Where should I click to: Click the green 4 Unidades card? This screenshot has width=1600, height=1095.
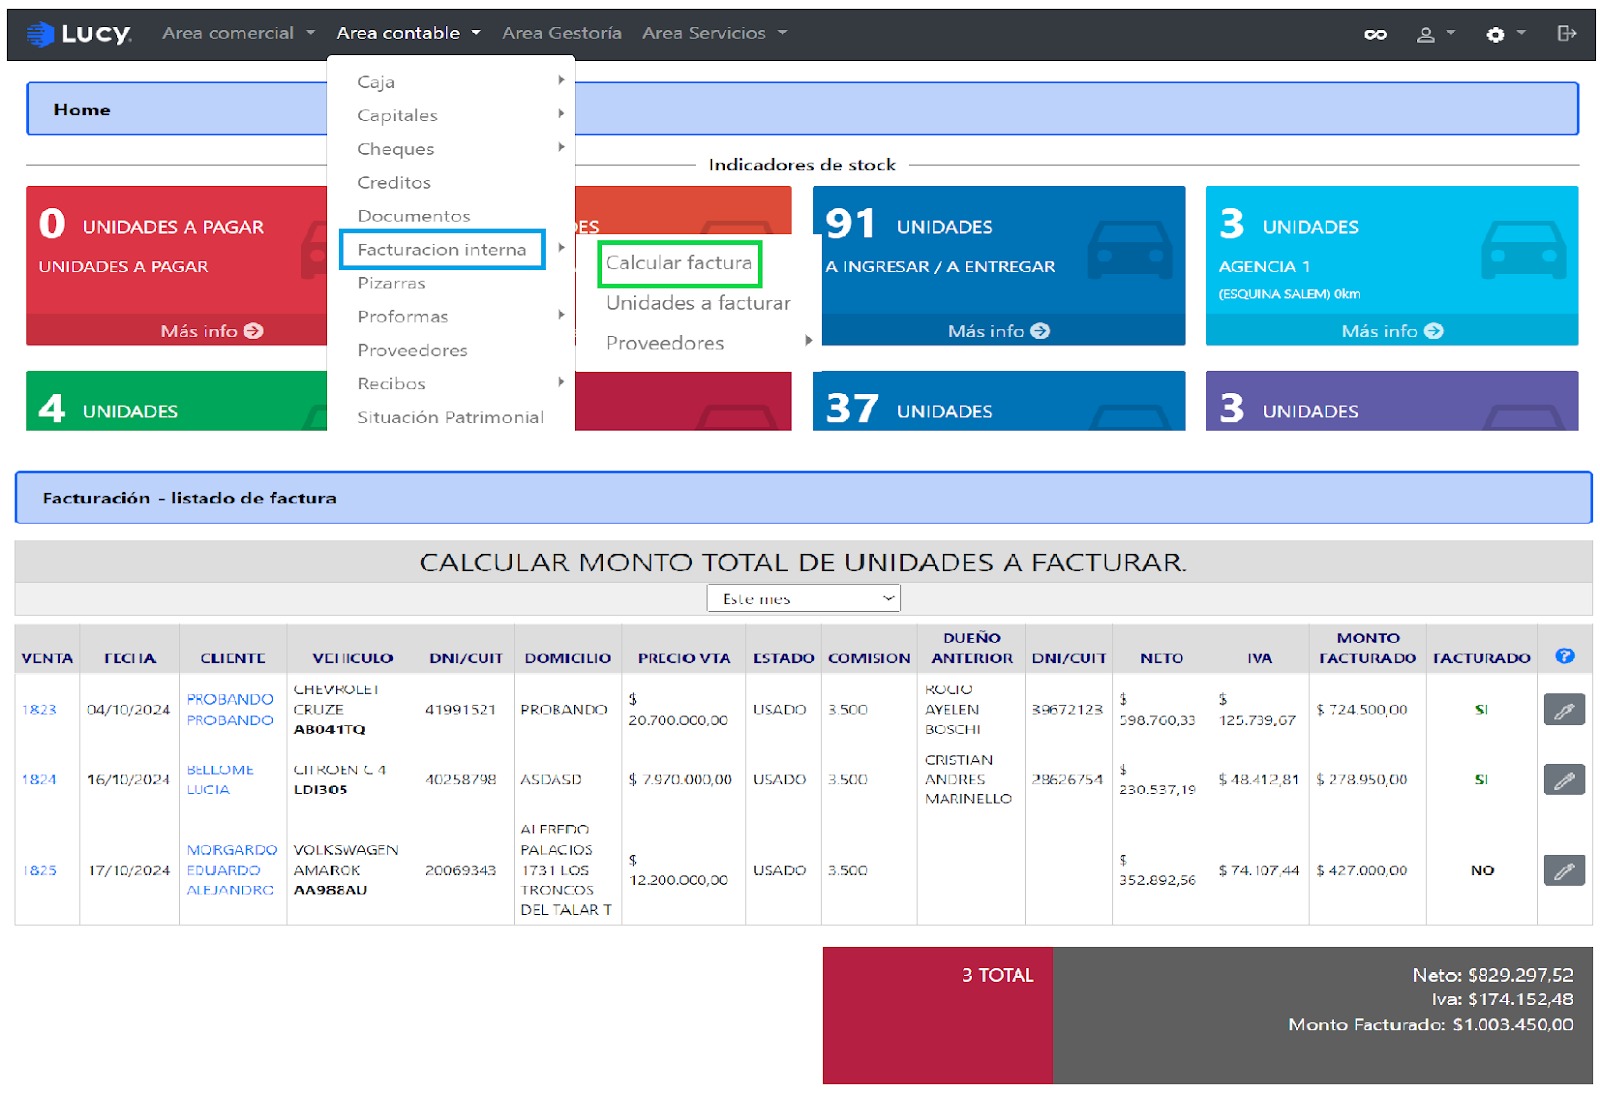[x=176, y=401]
